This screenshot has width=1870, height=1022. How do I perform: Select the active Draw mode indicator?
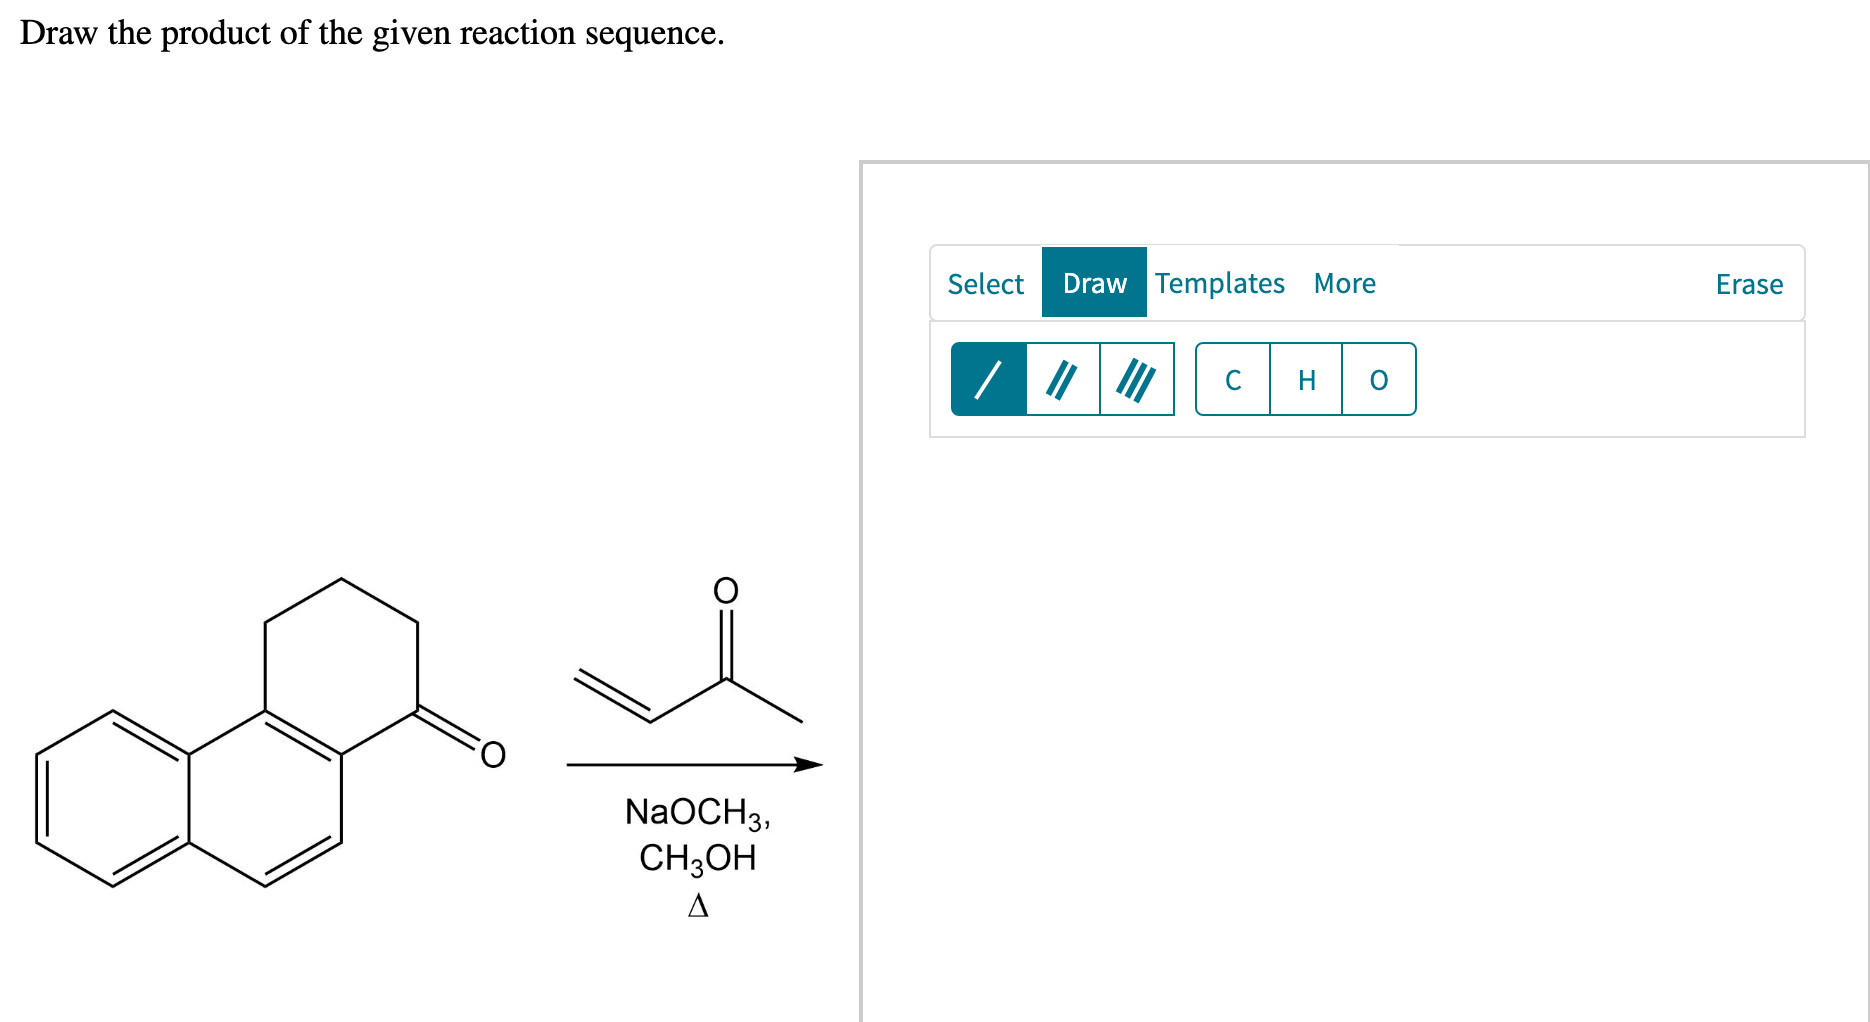[x=1093, y=283]
